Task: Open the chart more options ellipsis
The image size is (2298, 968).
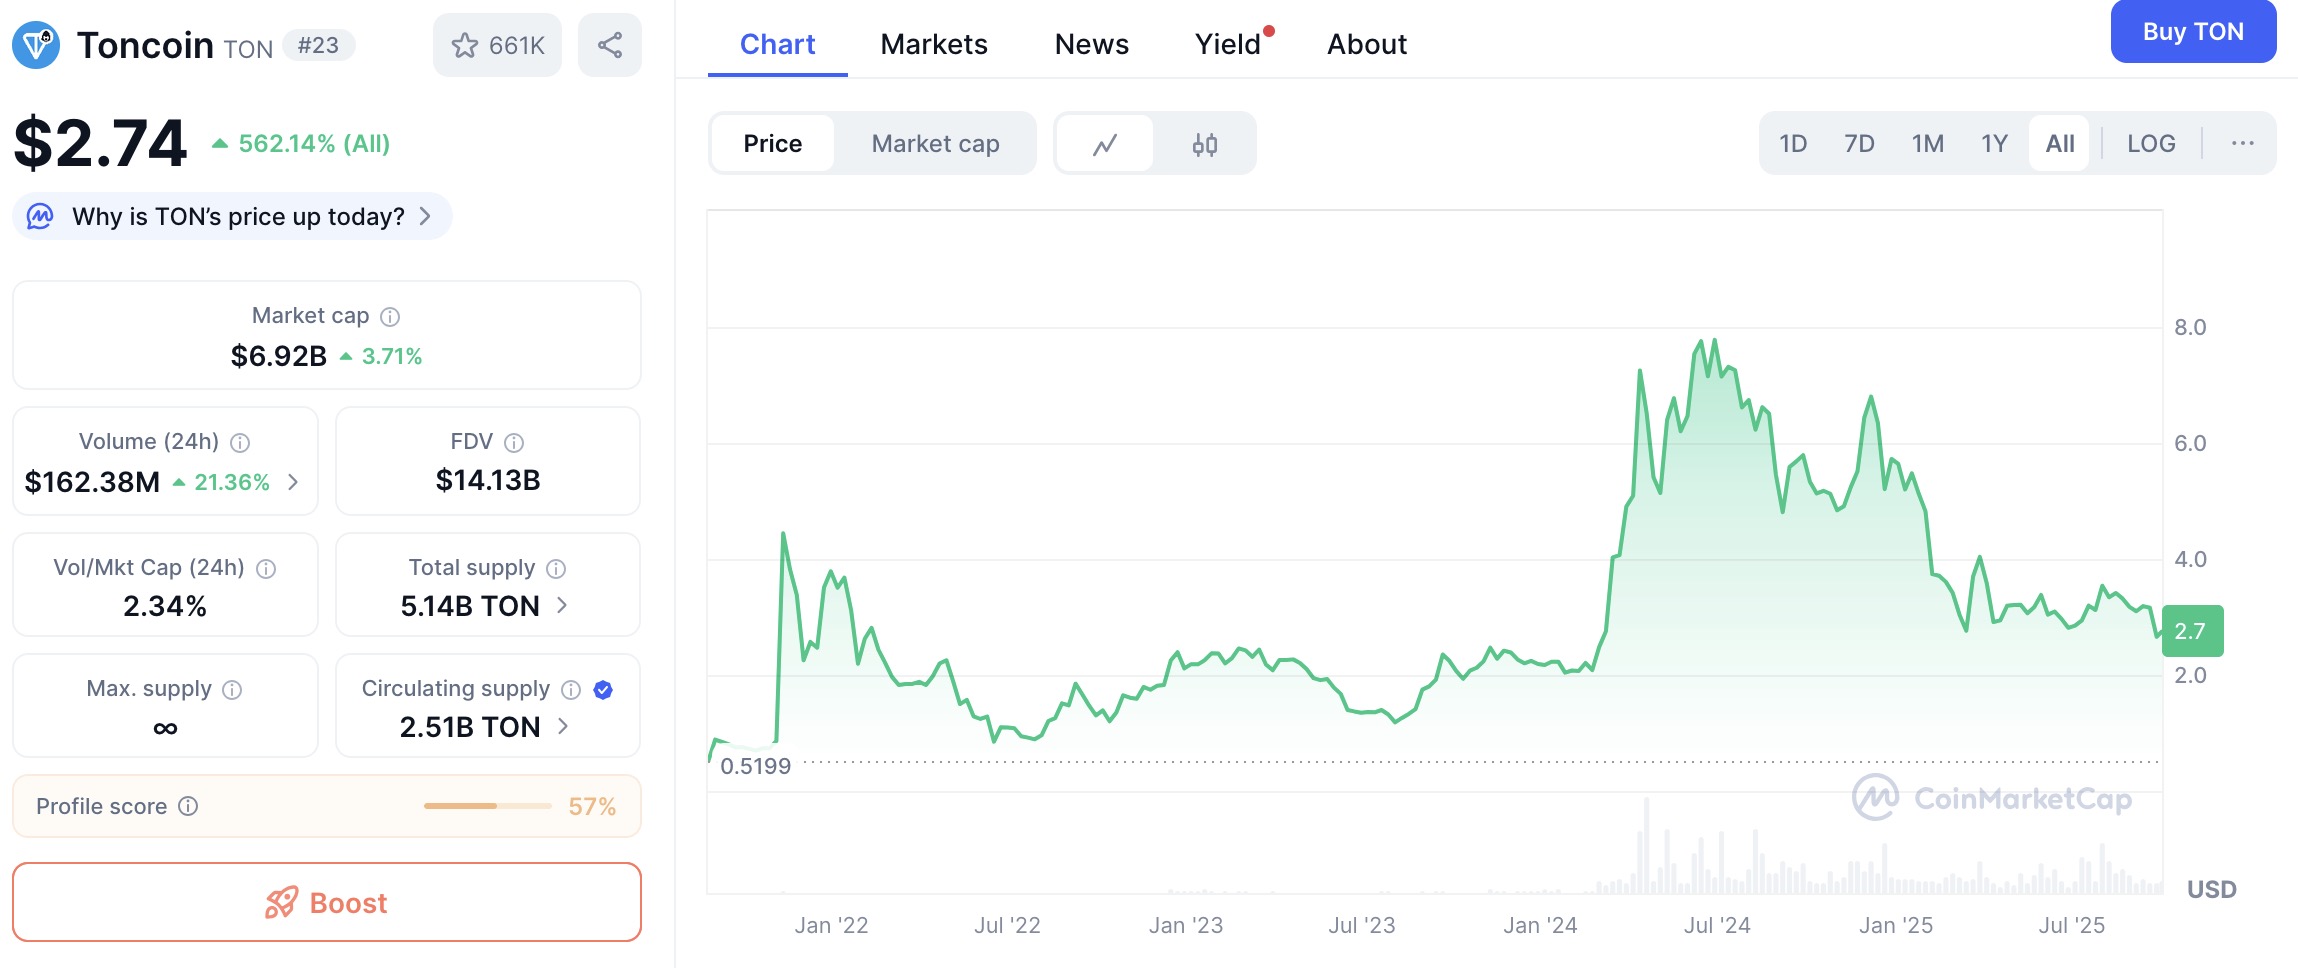Action: point(2242,144)
